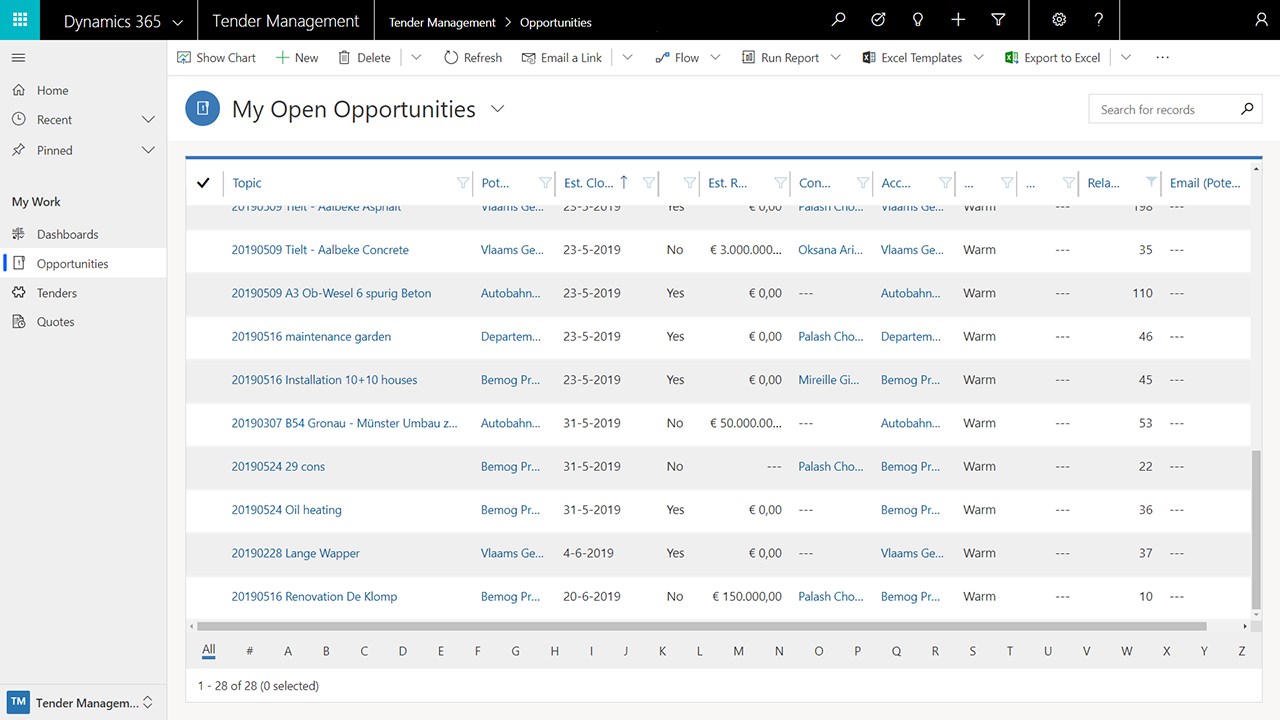The width and height of the screenshot is (1280, 720).
Task: Open filter on Est. Revenue column
Action: click(780, 183)
